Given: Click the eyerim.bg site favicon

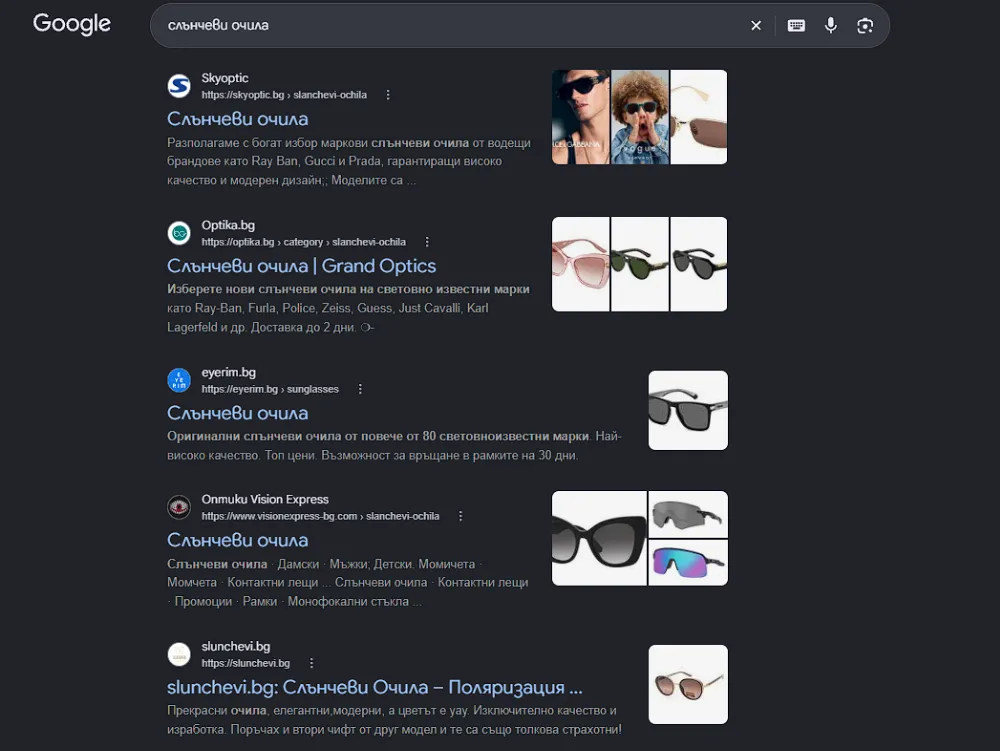Looking at the screenshot, I should pos(179,381).
